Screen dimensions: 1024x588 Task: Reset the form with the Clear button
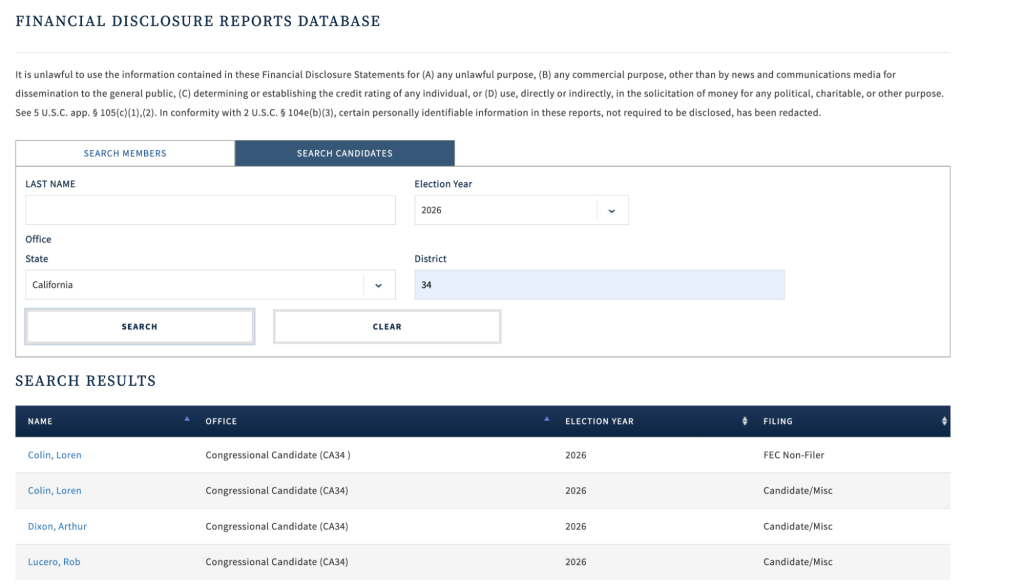pyautogui.click(x=387, y=327)
